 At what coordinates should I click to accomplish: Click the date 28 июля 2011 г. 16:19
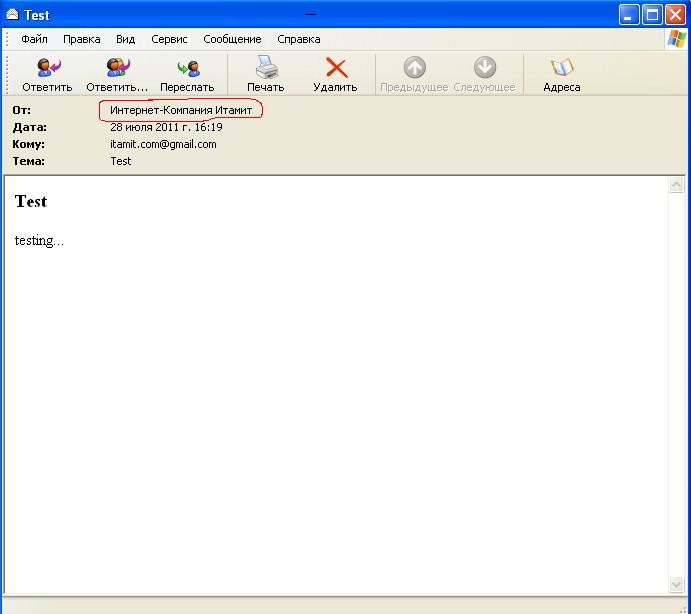point(166,127)
